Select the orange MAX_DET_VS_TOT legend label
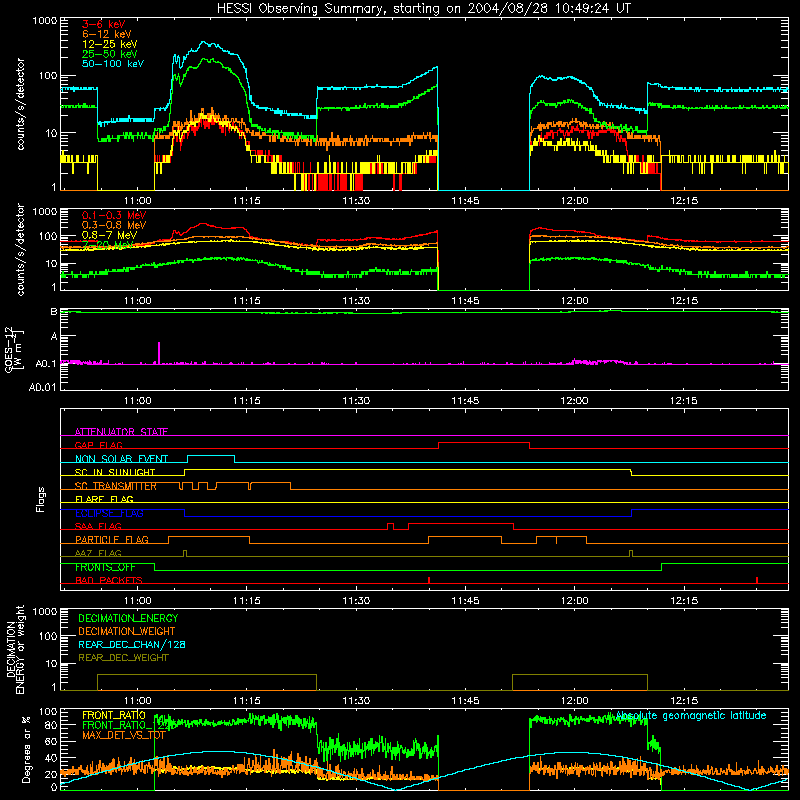 [123, 735]
